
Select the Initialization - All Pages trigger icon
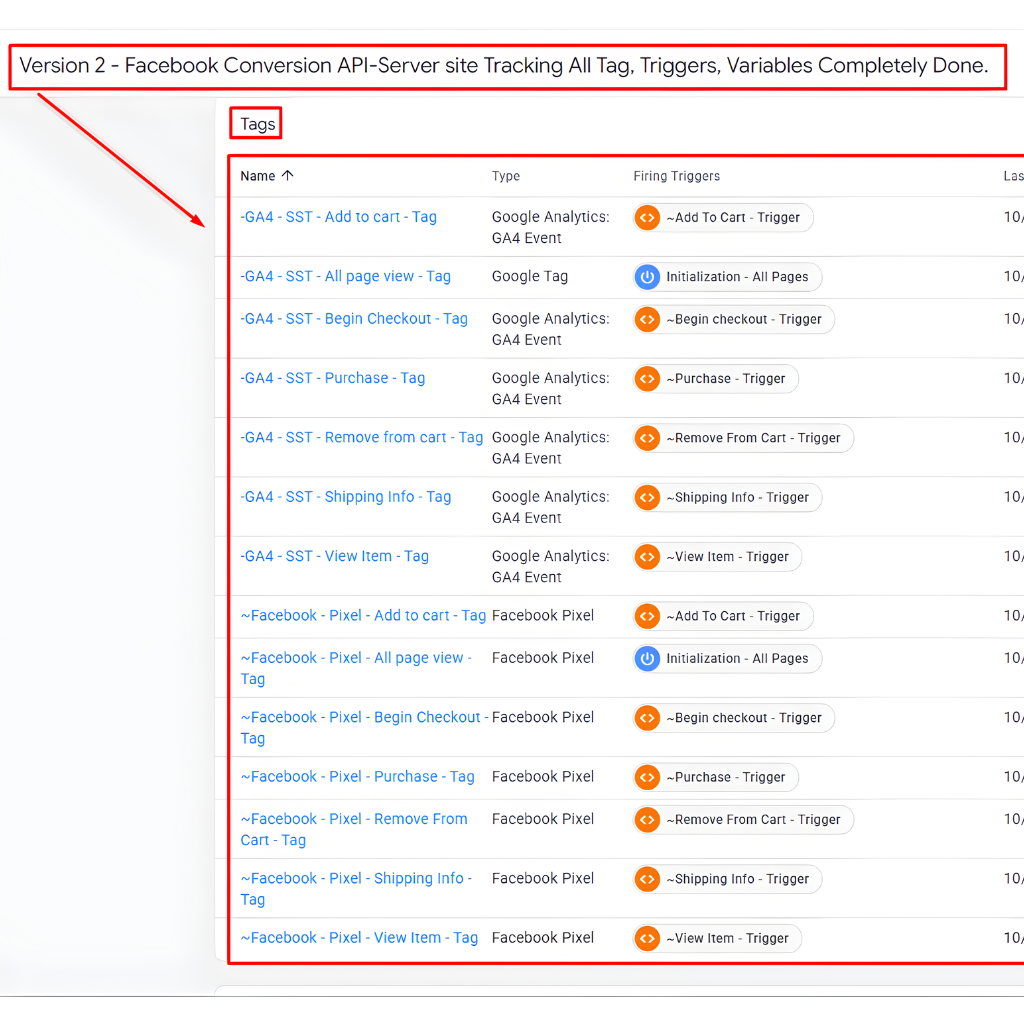point(647,277)
